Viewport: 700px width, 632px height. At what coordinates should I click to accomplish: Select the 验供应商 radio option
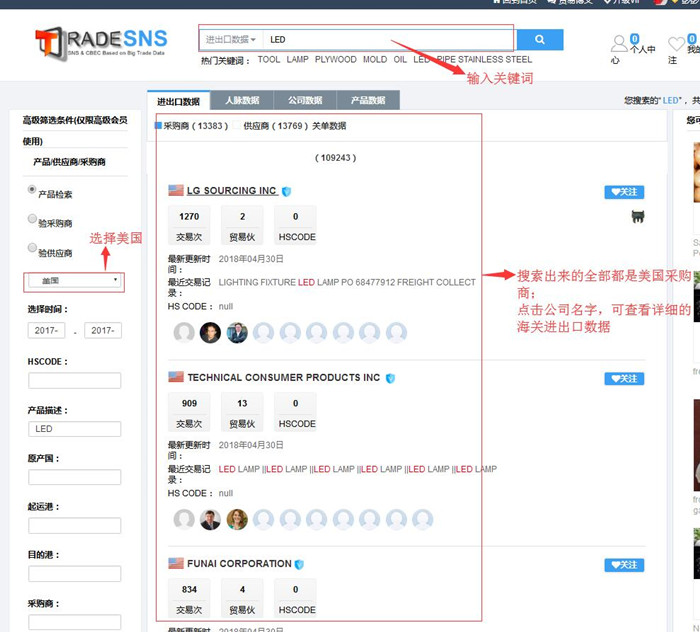pyautogui.click(x=32, y=247)
